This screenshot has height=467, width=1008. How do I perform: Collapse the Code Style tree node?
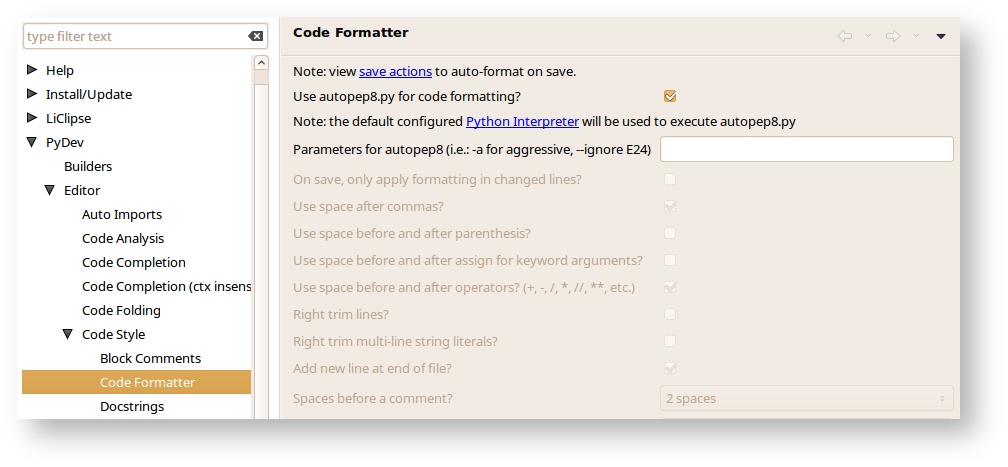68,335
